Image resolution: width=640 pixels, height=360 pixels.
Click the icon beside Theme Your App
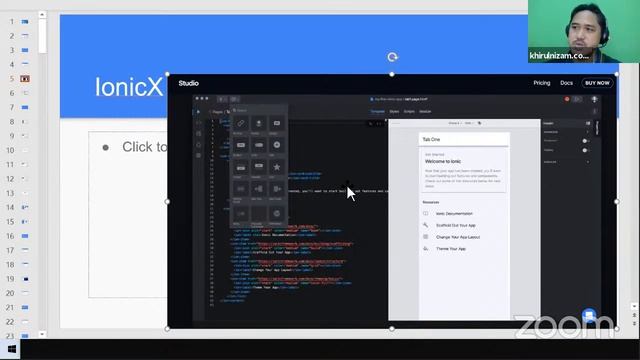[x=426, y=249]
